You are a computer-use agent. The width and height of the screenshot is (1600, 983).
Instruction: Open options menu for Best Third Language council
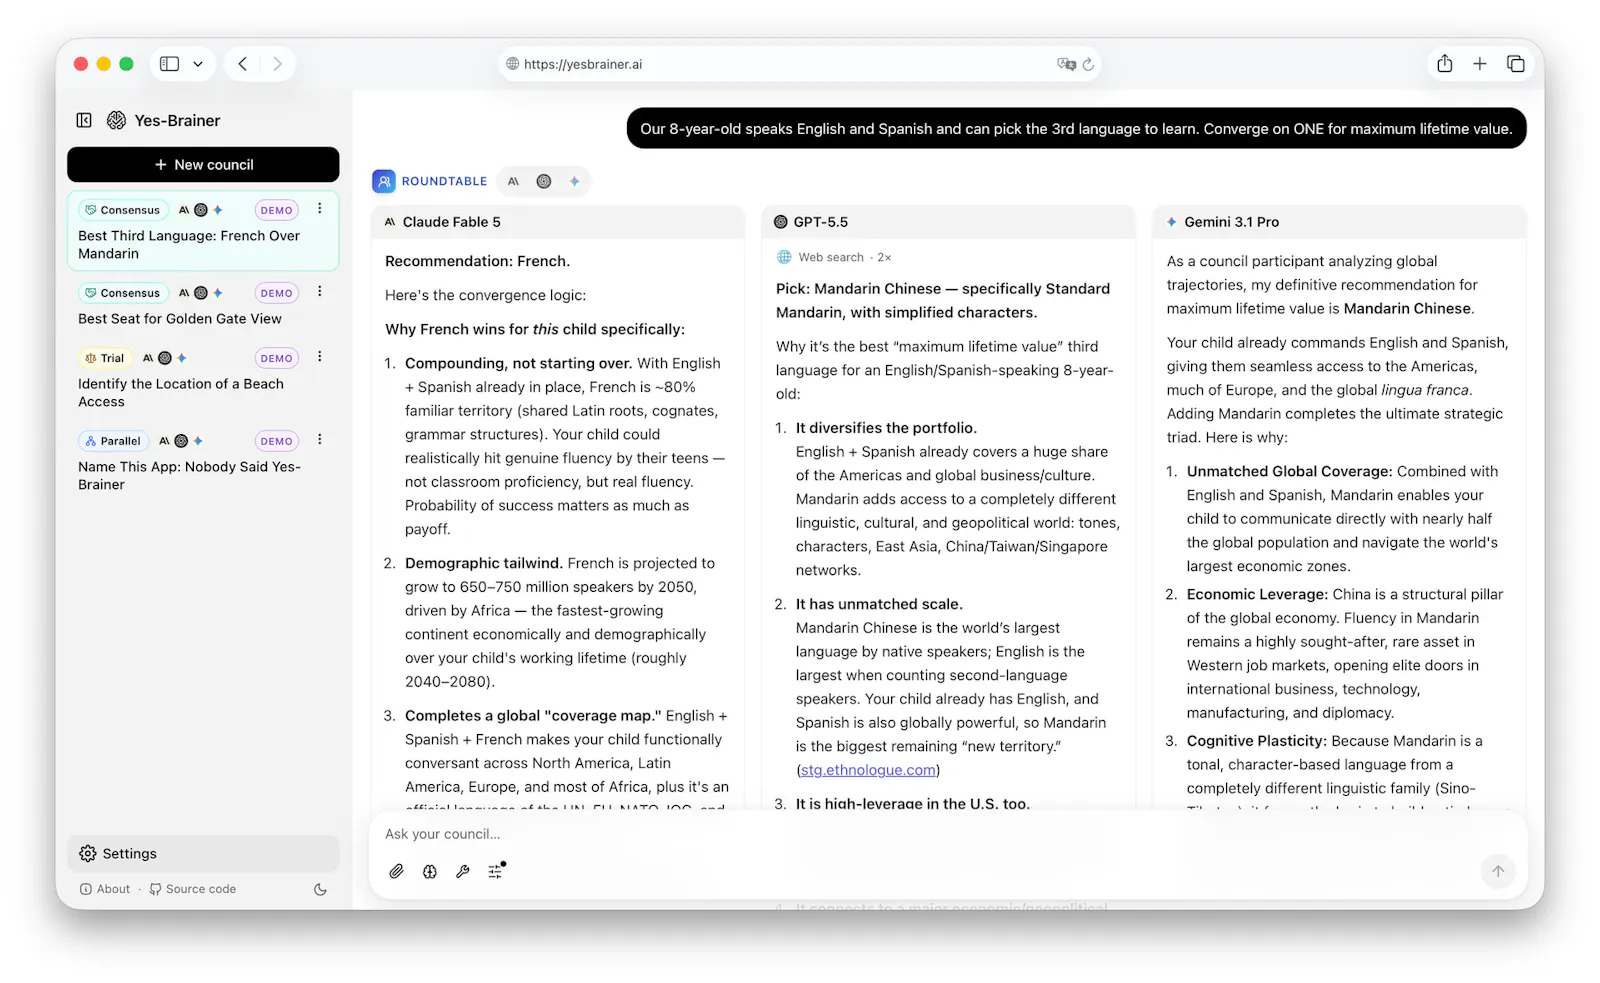pos(320,209)
